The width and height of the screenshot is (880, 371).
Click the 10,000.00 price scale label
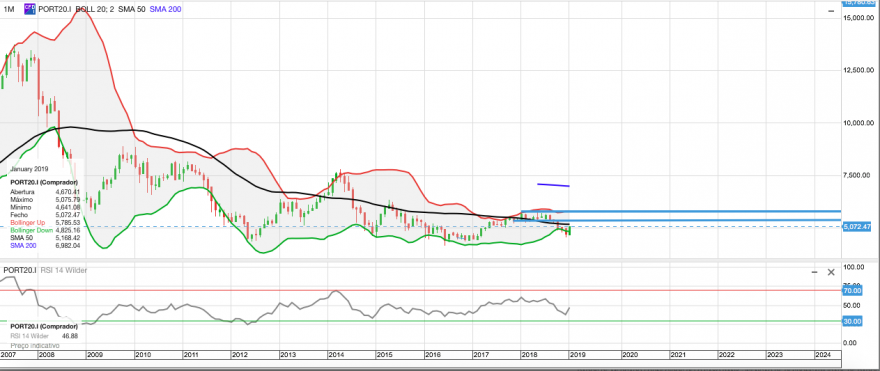coord(859,123)
